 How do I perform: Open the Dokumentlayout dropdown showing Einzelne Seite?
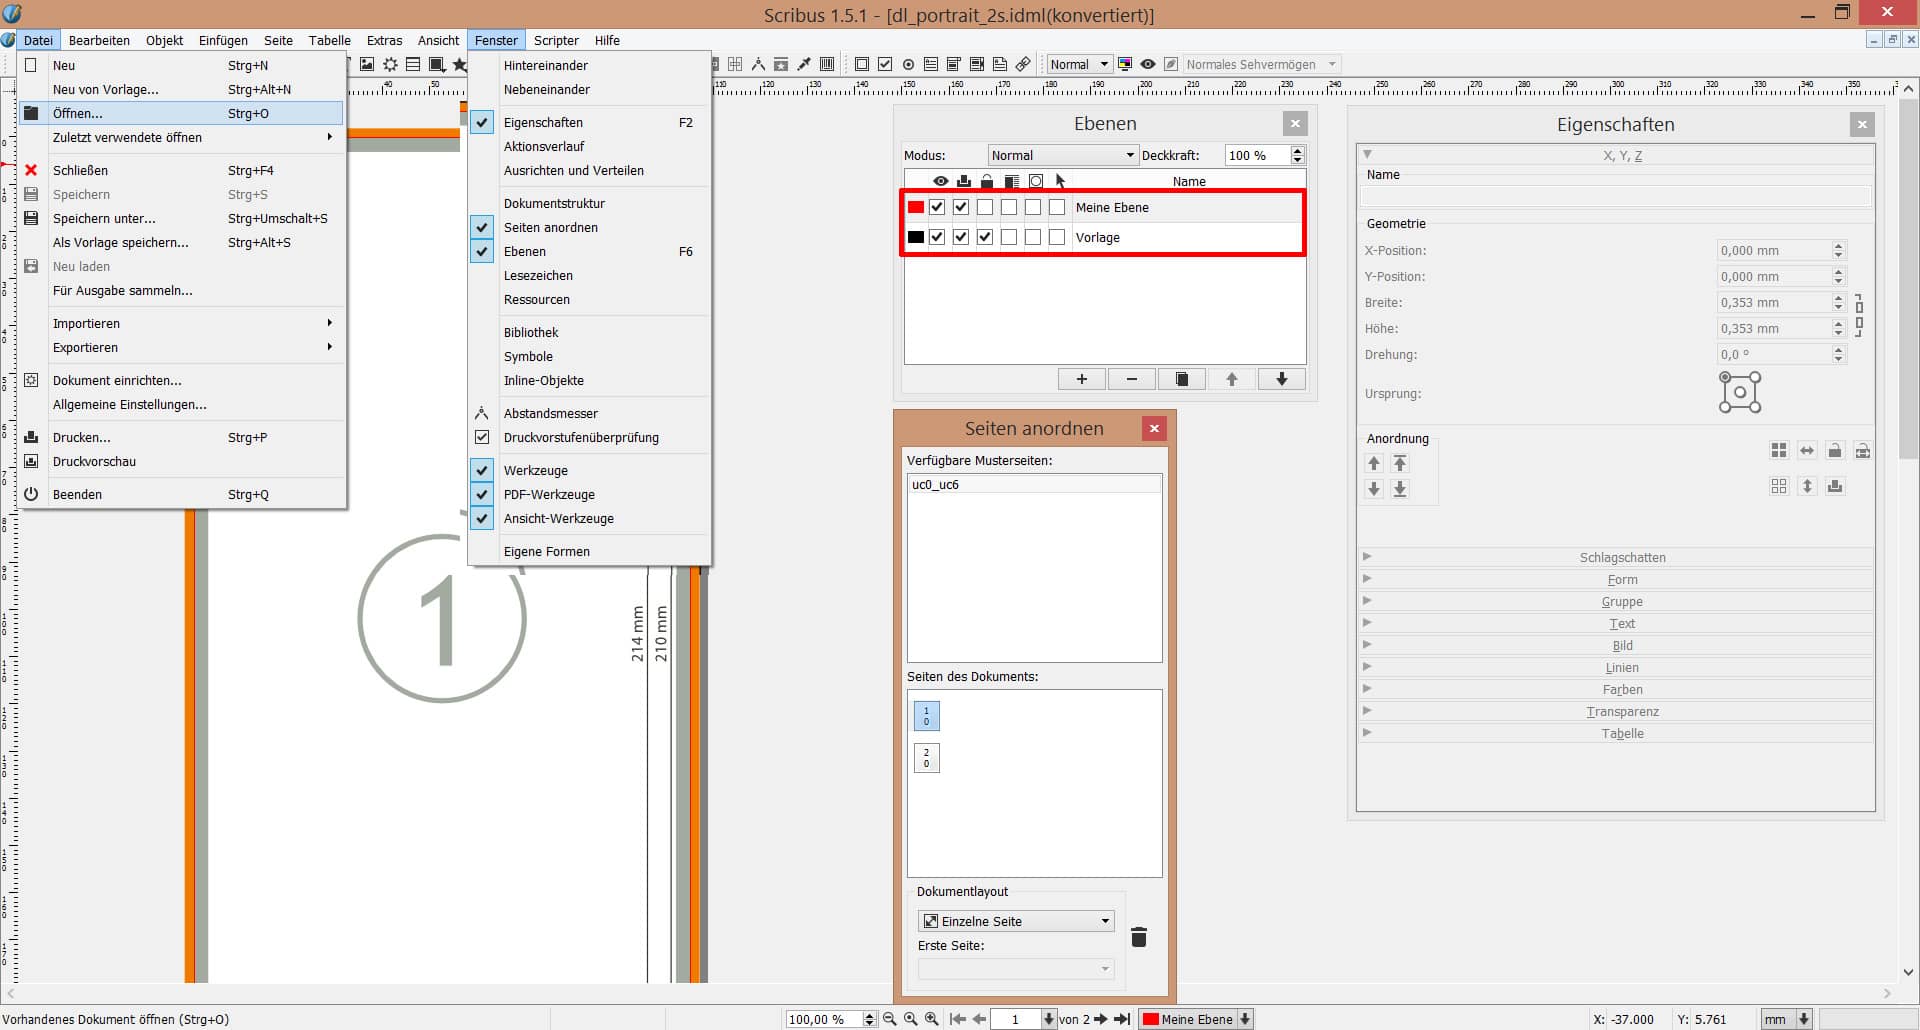click(1015, 920)
